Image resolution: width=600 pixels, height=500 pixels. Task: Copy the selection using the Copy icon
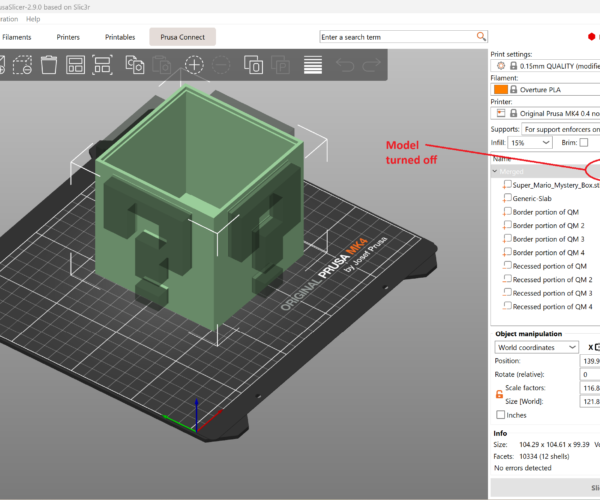tap(135, 65)
